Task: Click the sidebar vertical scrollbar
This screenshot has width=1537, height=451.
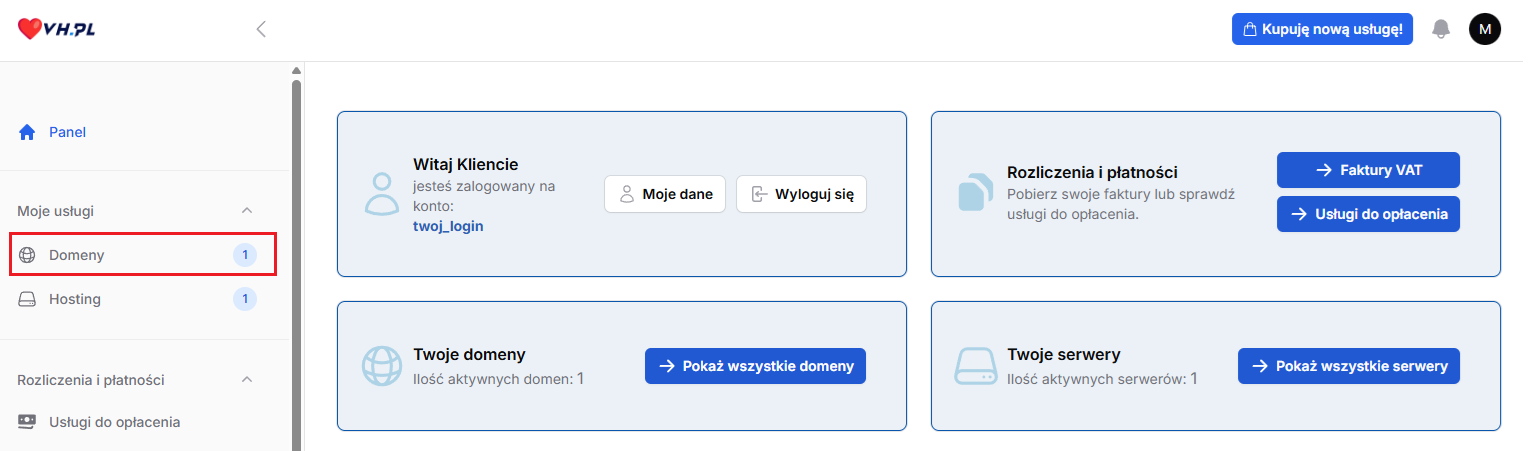Action: coord(296,260)
